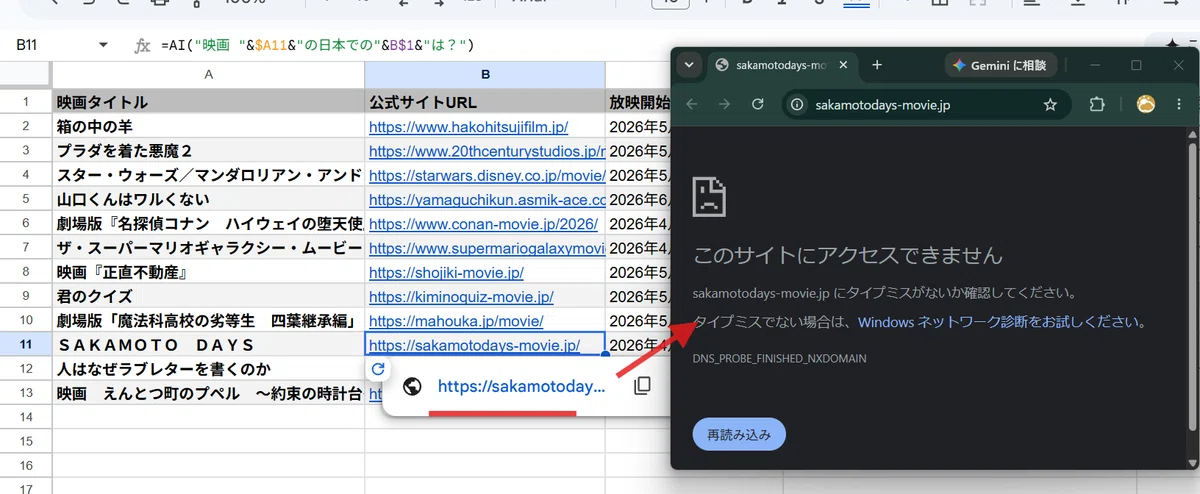1200x494 pixels.
Task: Open the shojiki-movie.jp link
Action: pos(446,272)
